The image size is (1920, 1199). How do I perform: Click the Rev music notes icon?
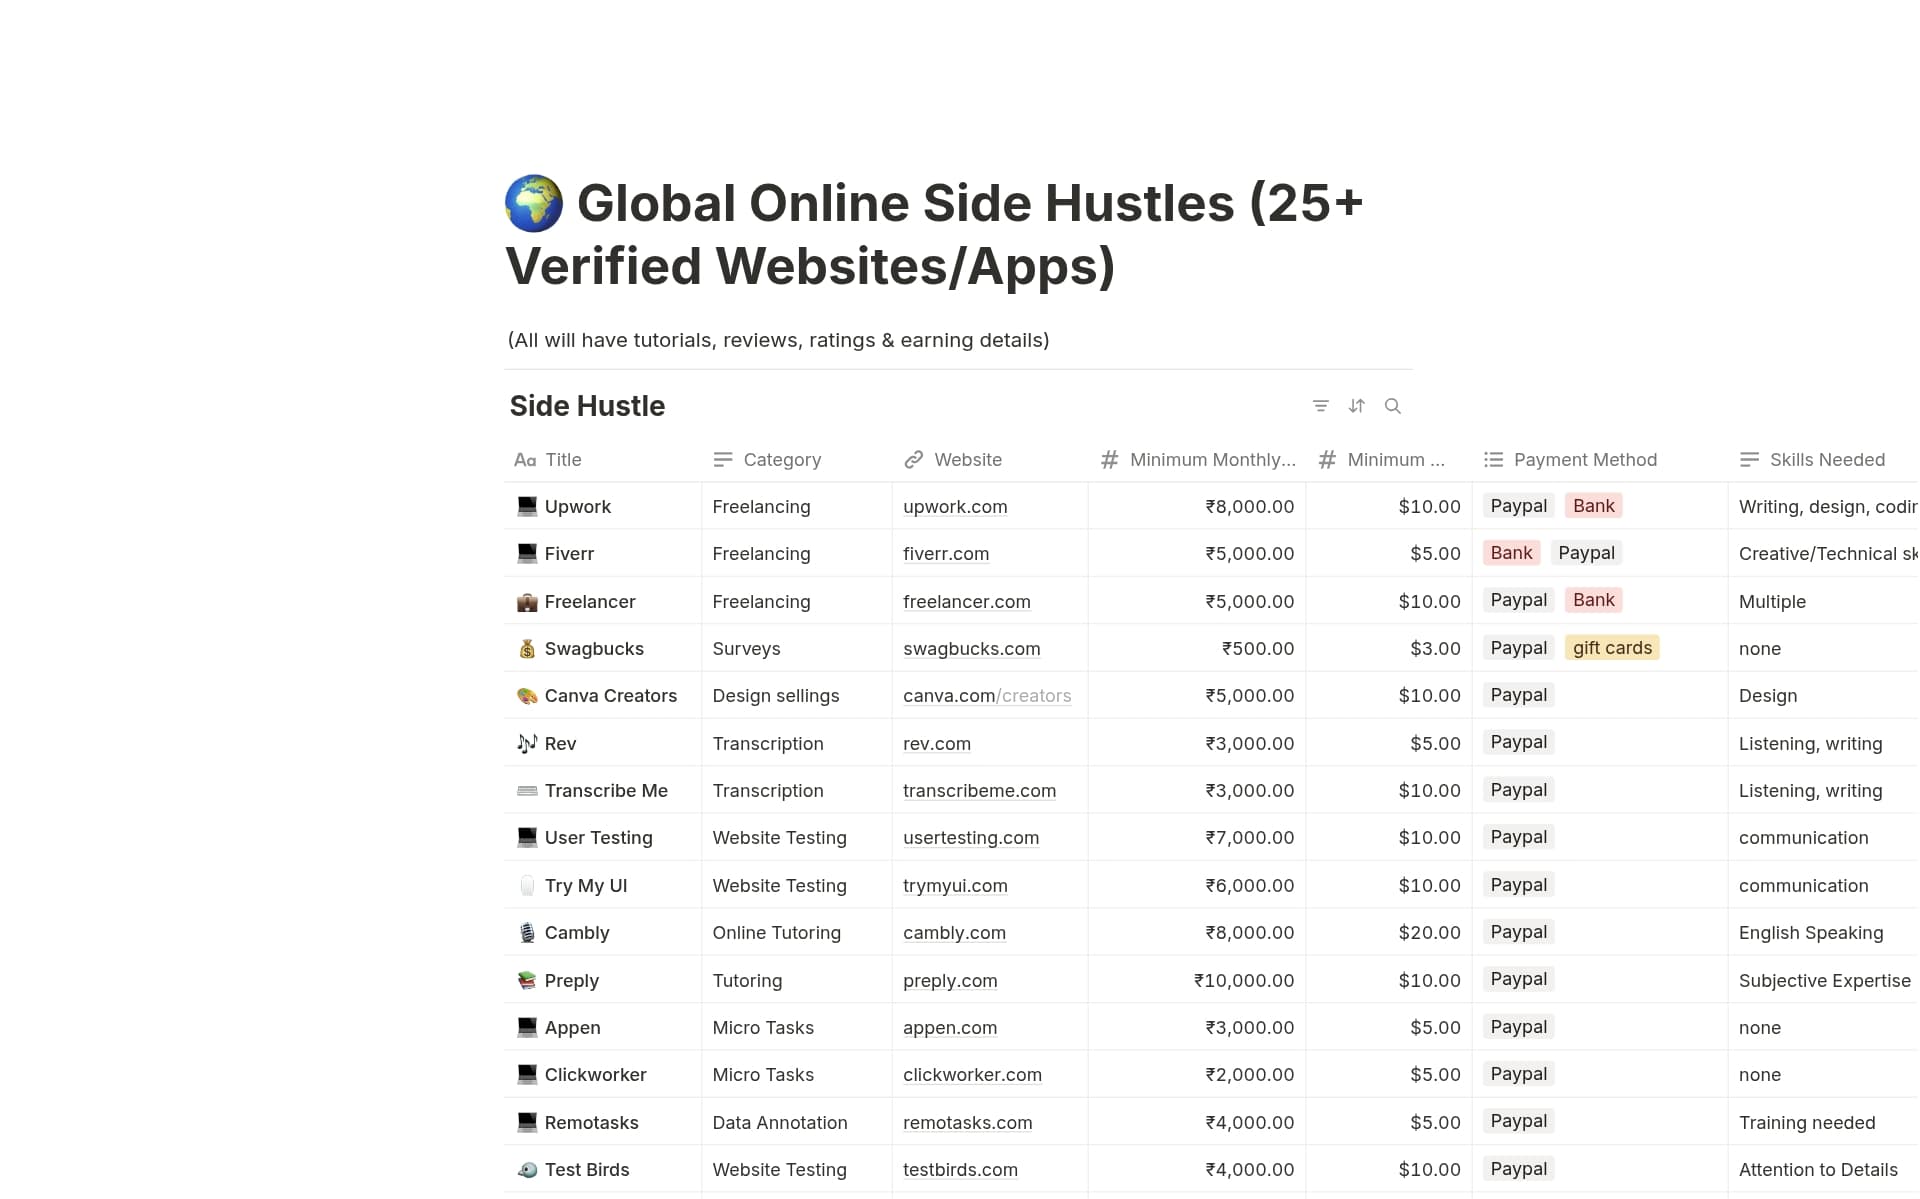click(x=527, y=743)
